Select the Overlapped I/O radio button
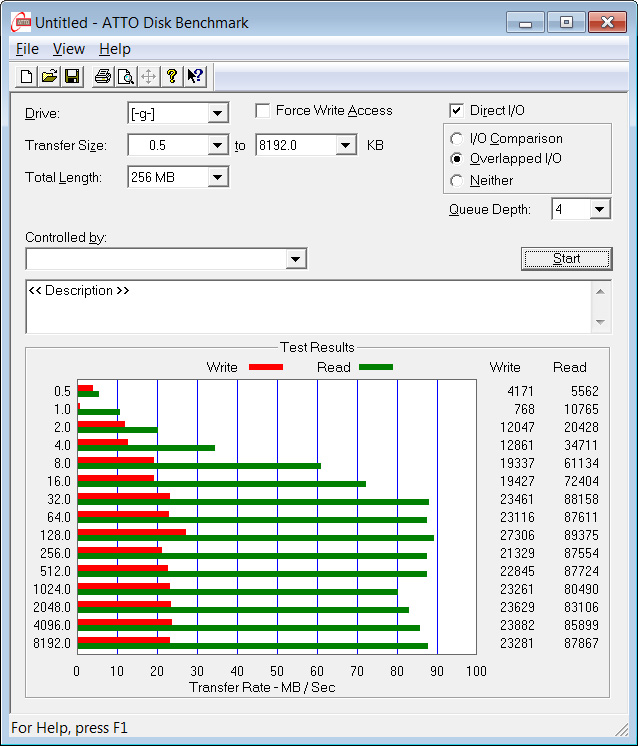The image size is (638, 746). point(456,158)
